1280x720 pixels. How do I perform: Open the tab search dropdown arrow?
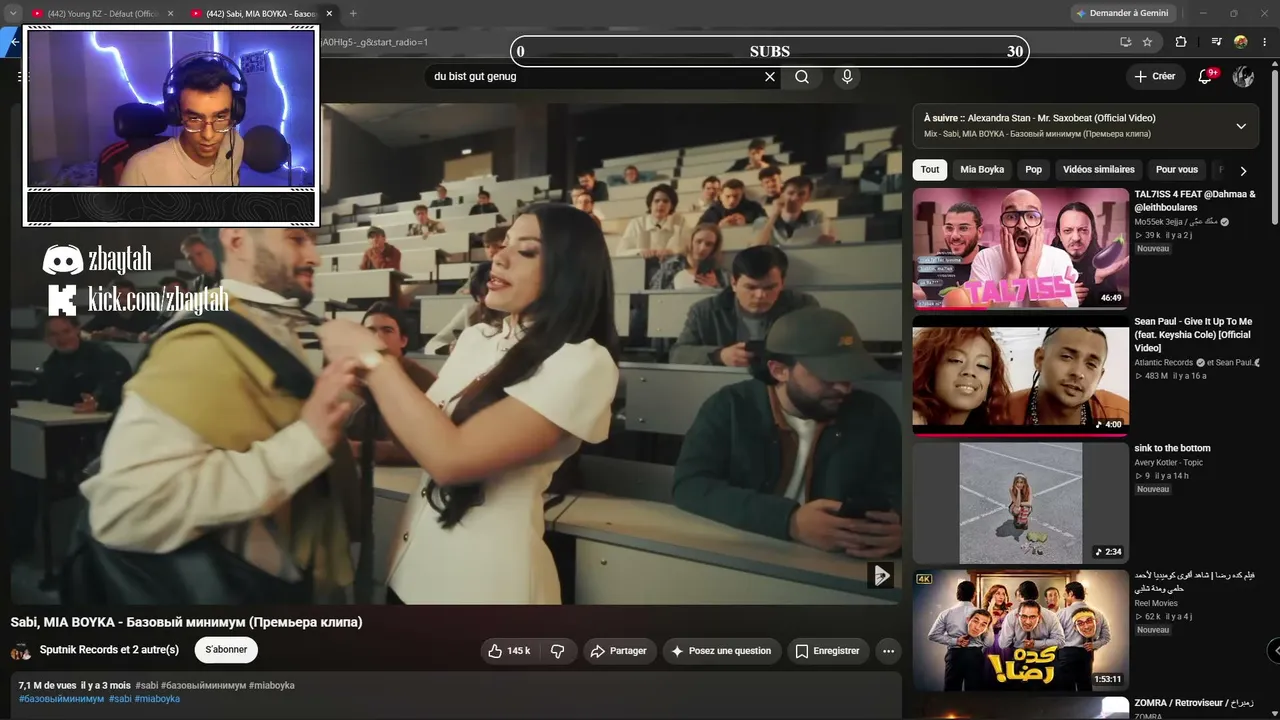13,13
